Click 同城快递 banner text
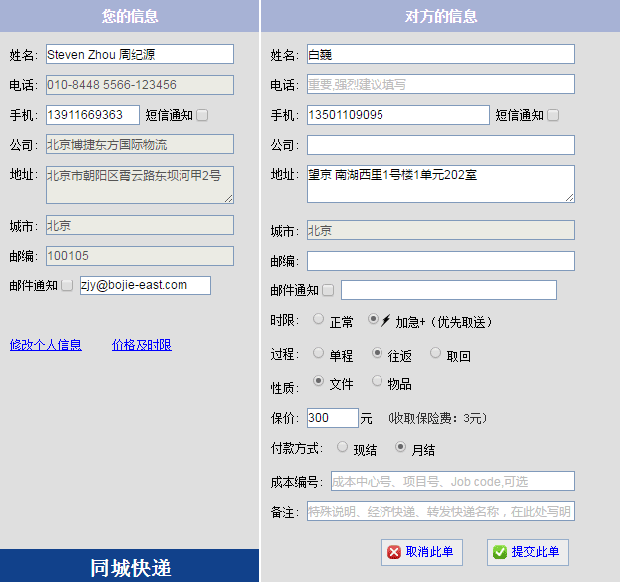Viewport: 620px width, 582px height. click(x=130, y=568)
